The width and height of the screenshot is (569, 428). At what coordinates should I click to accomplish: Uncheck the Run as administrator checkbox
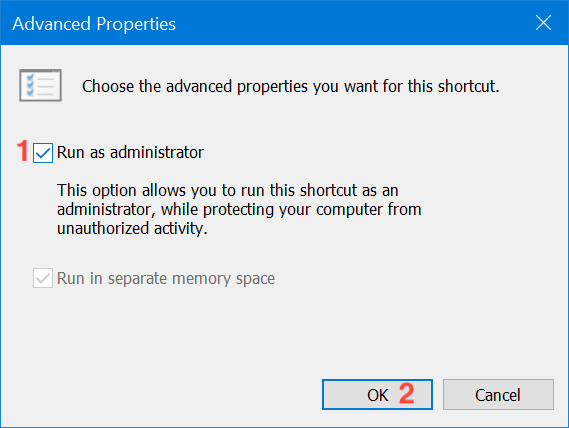[x=43, y=153]
